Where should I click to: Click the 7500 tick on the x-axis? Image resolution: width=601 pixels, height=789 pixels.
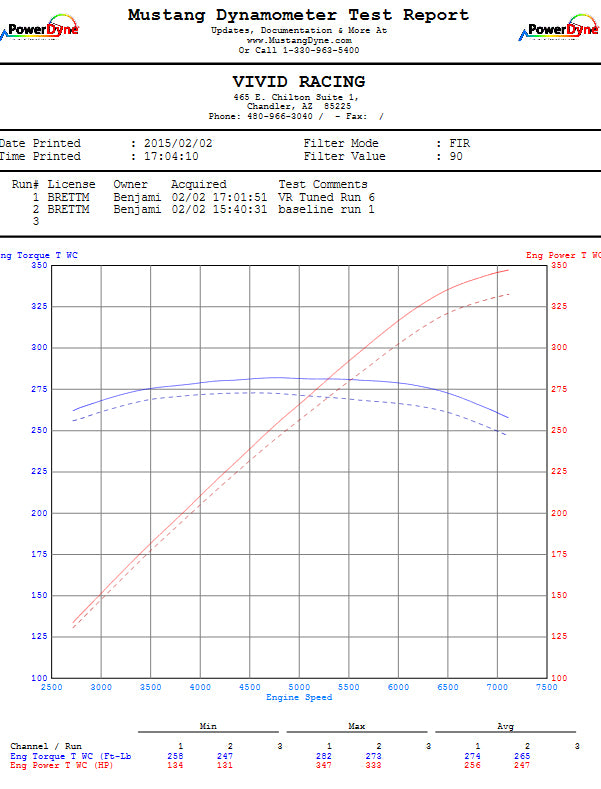[547, 687]
